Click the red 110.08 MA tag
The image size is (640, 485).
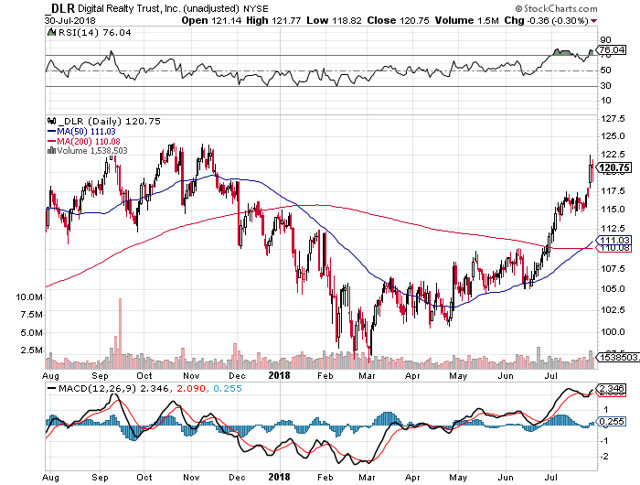point(614,248)
